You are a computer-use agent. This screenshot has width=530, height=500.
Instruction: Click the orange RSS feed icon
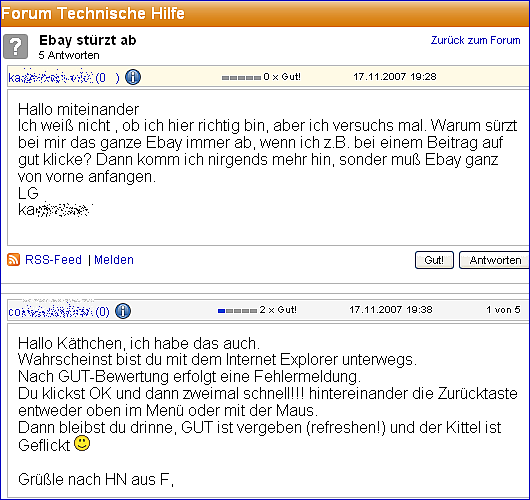[14, 260]
